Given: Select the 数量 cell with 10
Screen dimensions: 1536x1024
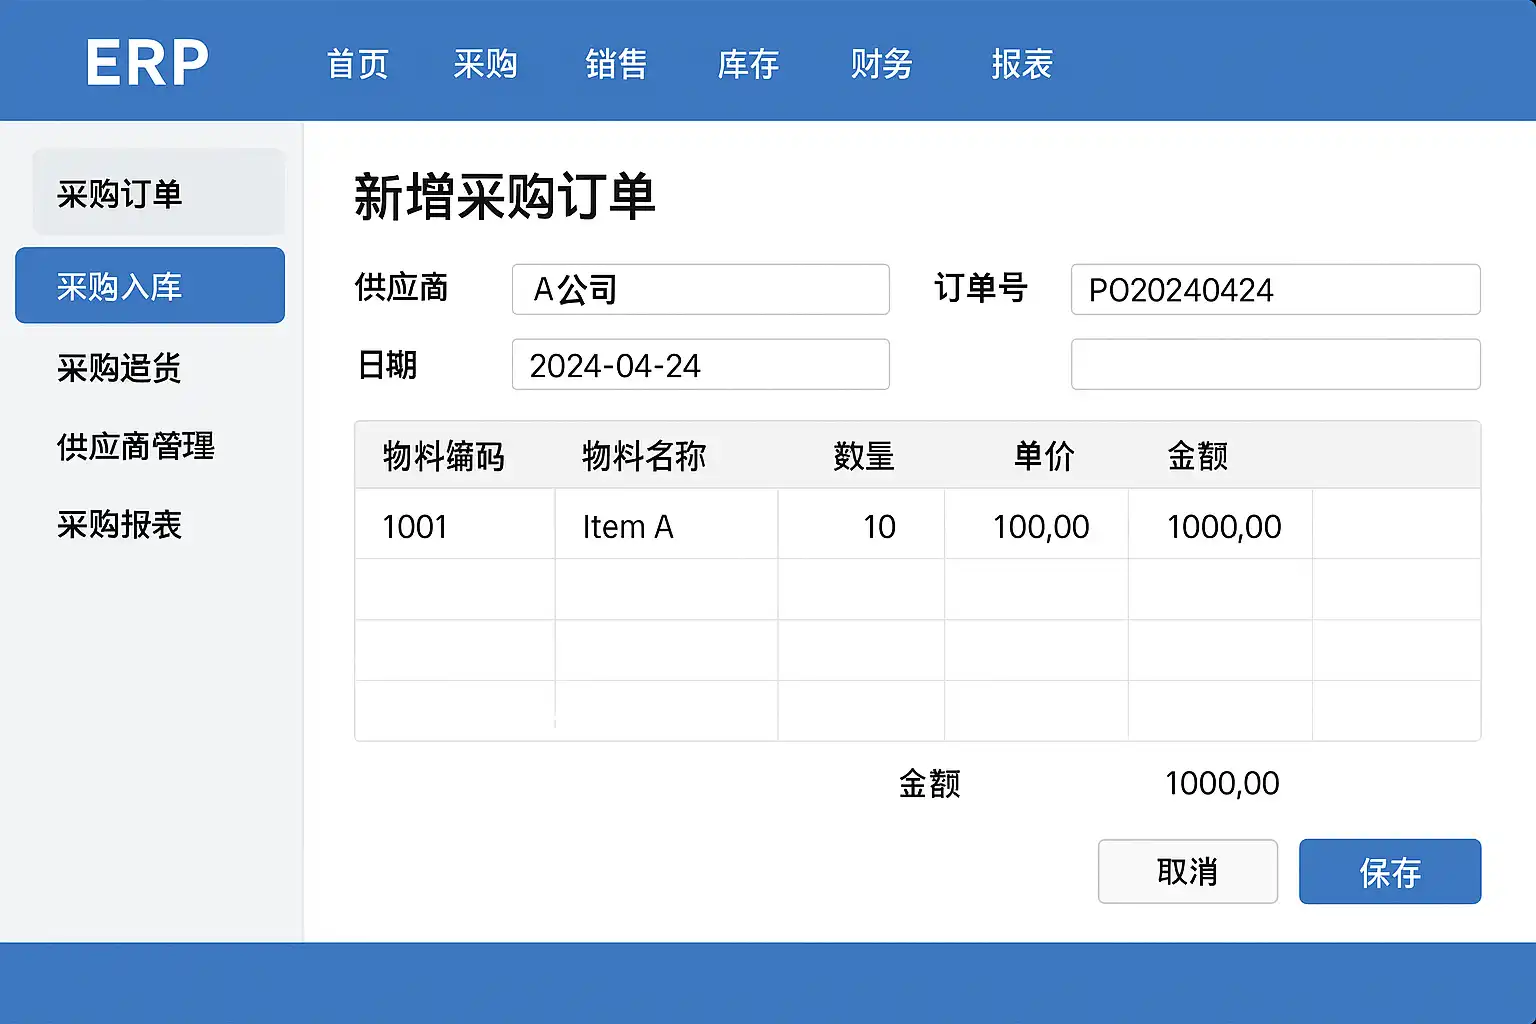Looking at the screenshot, I should point(861,526).
